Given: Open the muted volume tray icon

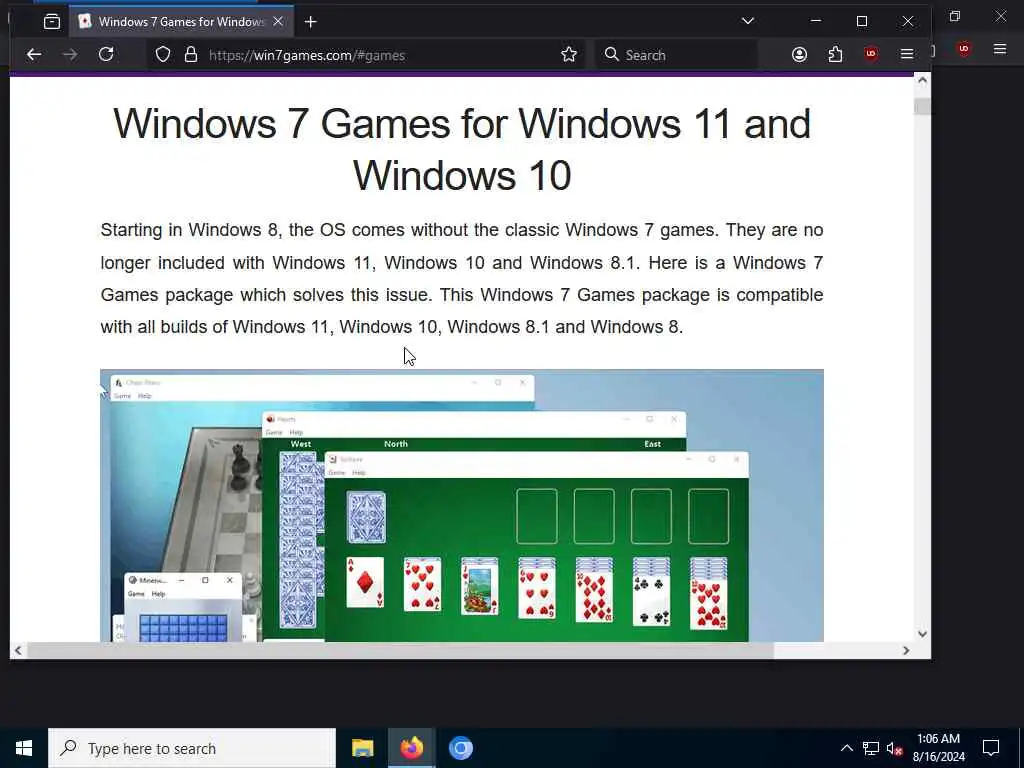Looking at the screenshot, I should [x=895, y=748].
